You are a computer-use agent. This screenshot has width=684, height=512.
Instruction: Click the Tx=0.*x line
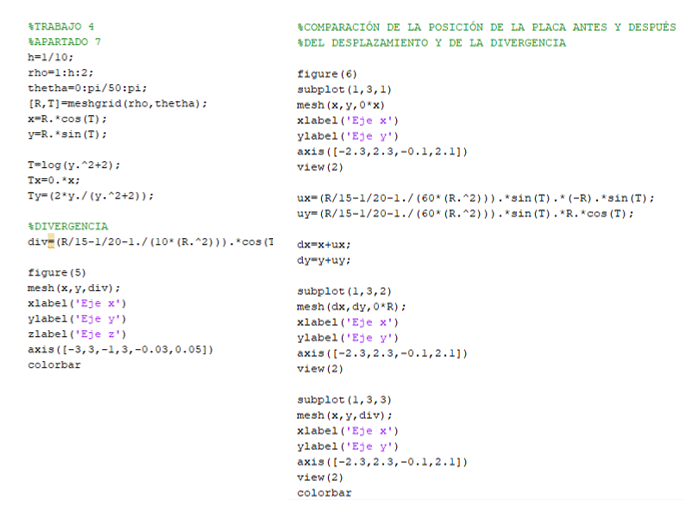(54, 180)
